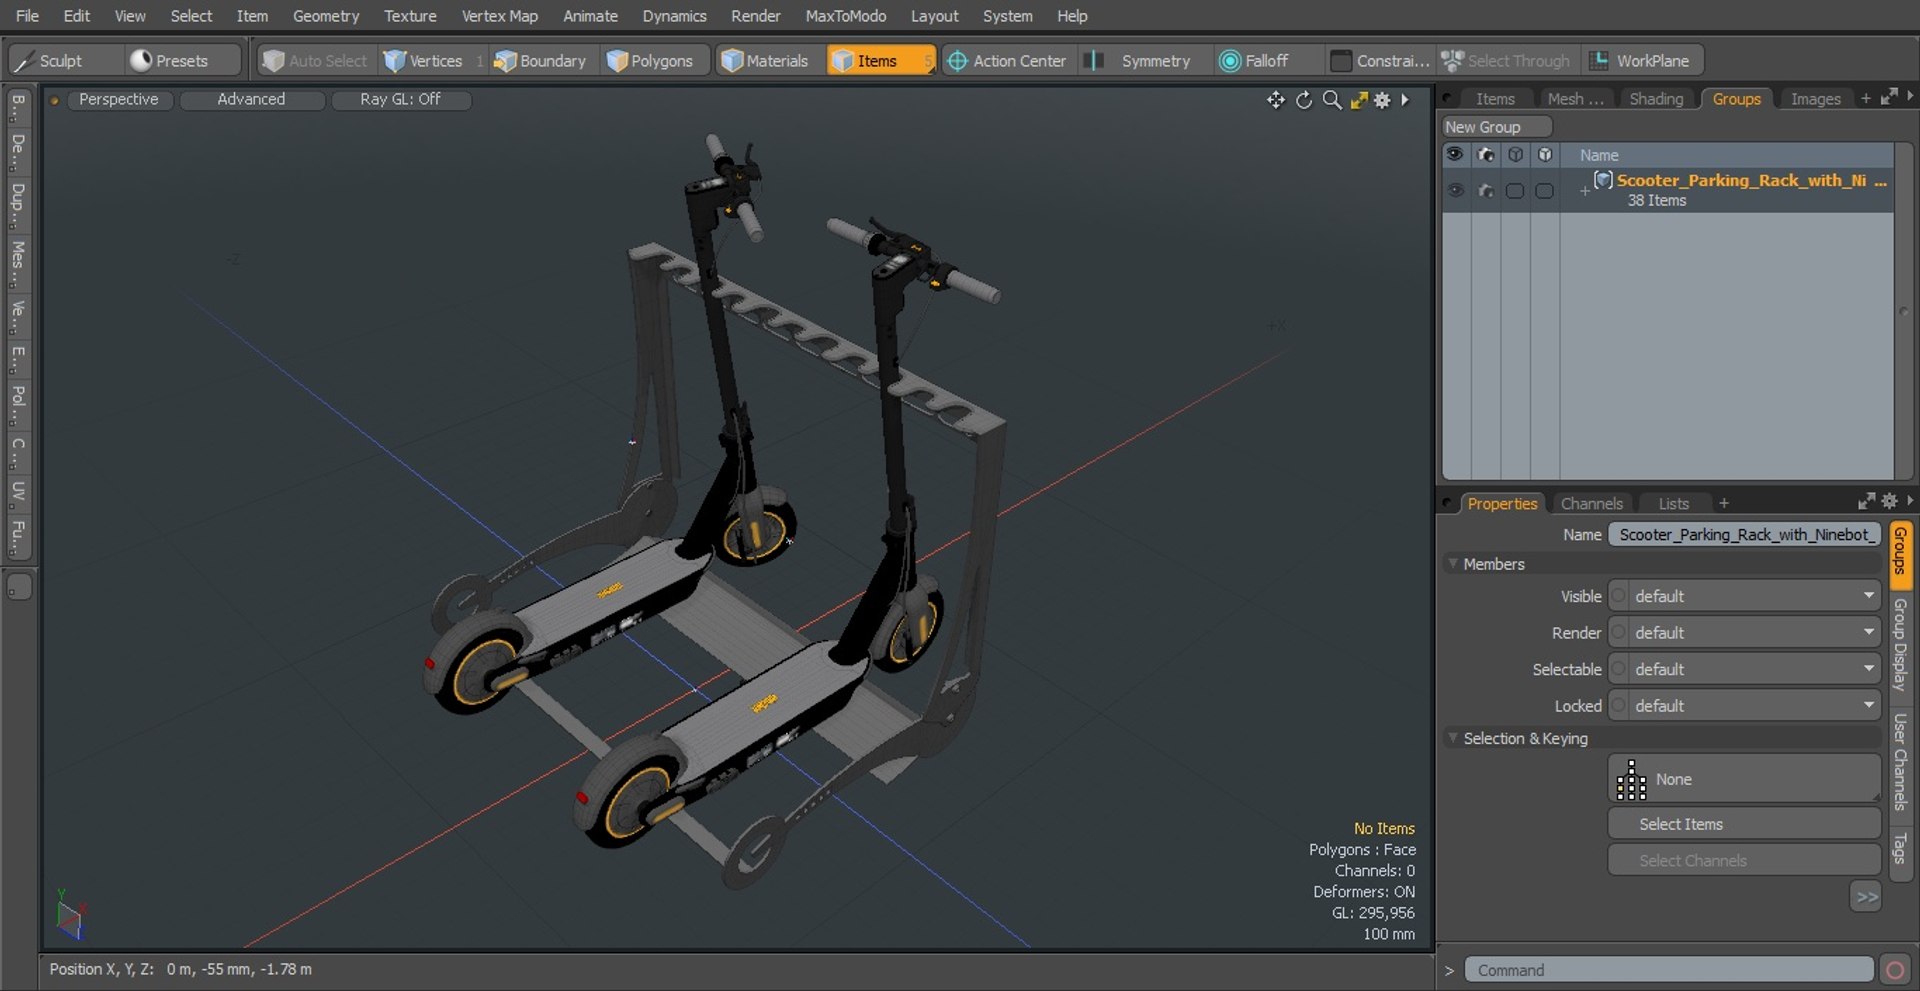Open the MaxToModo menu

(845, 16)
